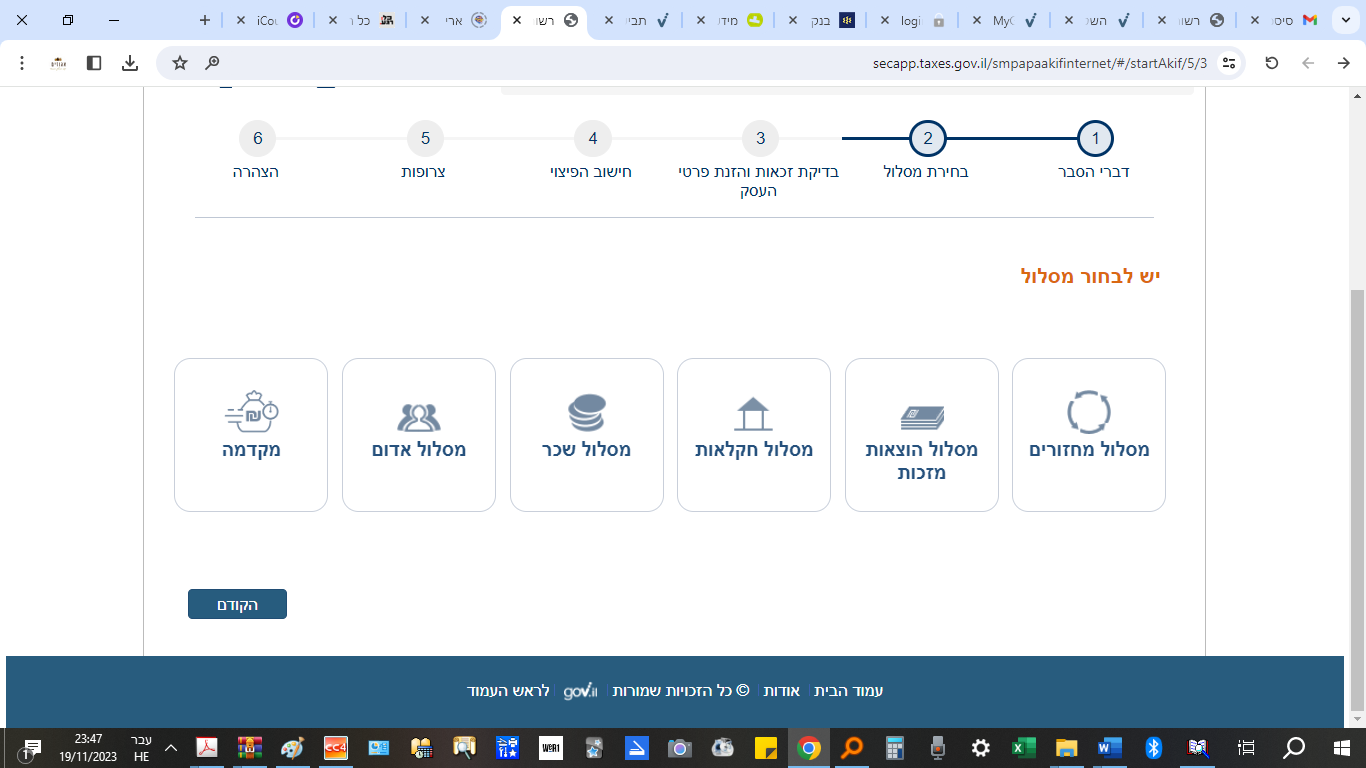
Task: Open Camera app from taskbar
Action: click(x=680, y=748)
